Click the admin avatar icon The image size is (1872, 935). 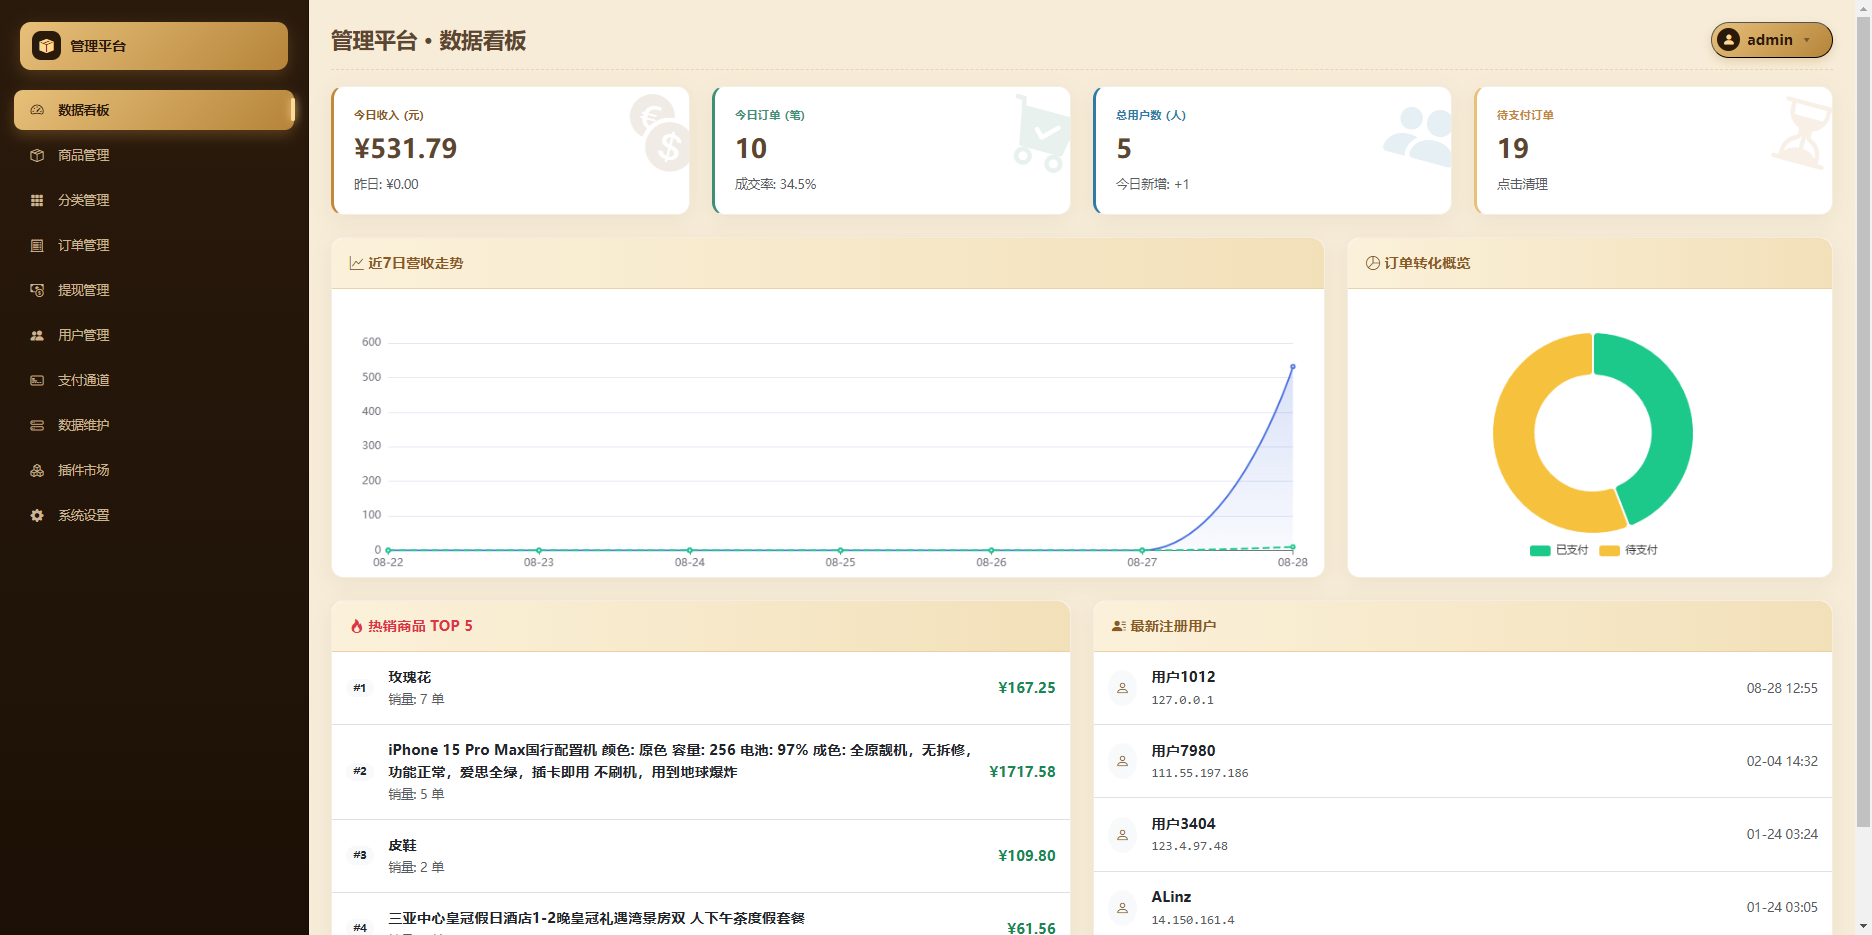[x=1728, y=40]
